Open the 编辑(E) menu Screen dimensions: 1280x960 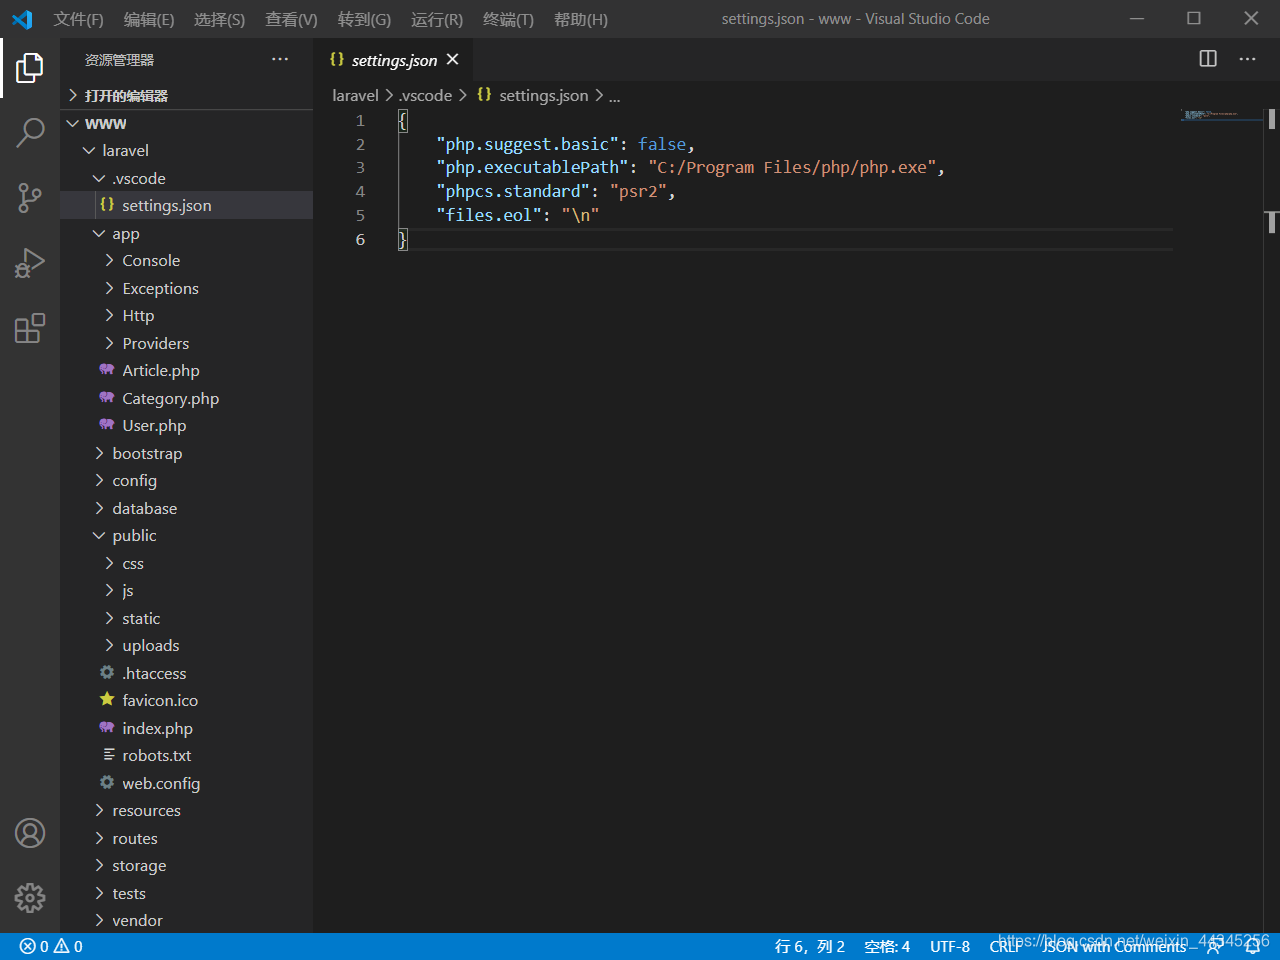point(148,19)
